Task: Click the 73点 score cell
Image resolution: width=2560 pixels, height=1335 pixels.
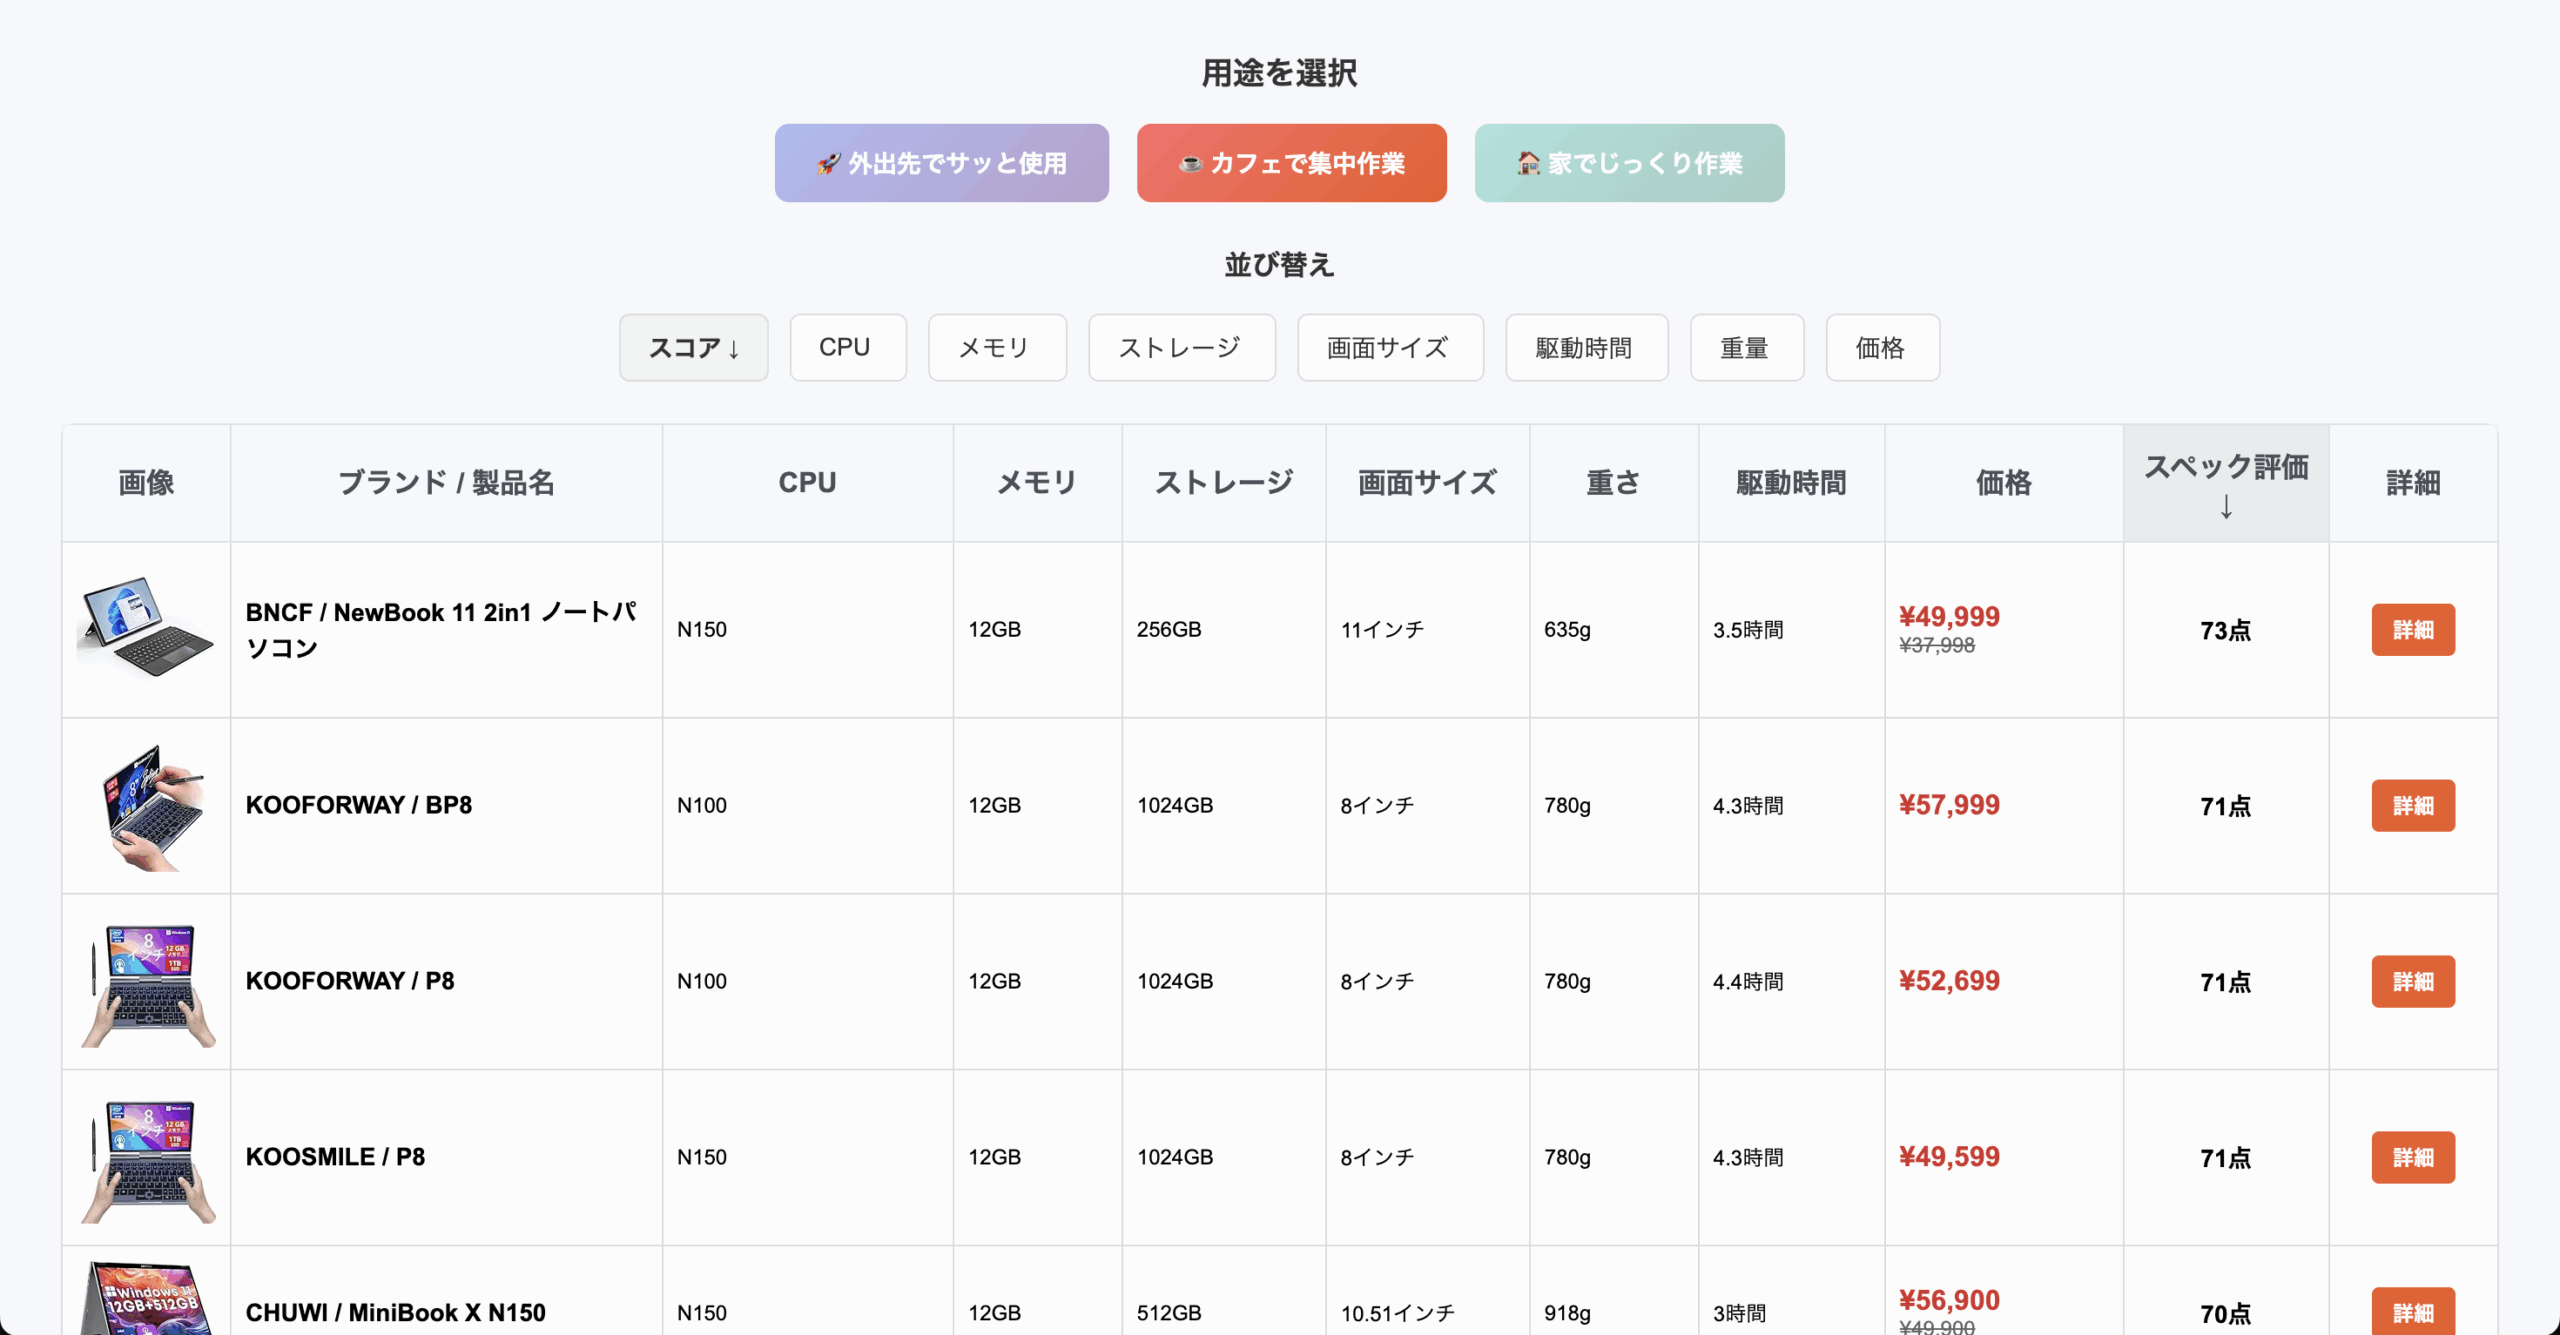Action: 2225,630
